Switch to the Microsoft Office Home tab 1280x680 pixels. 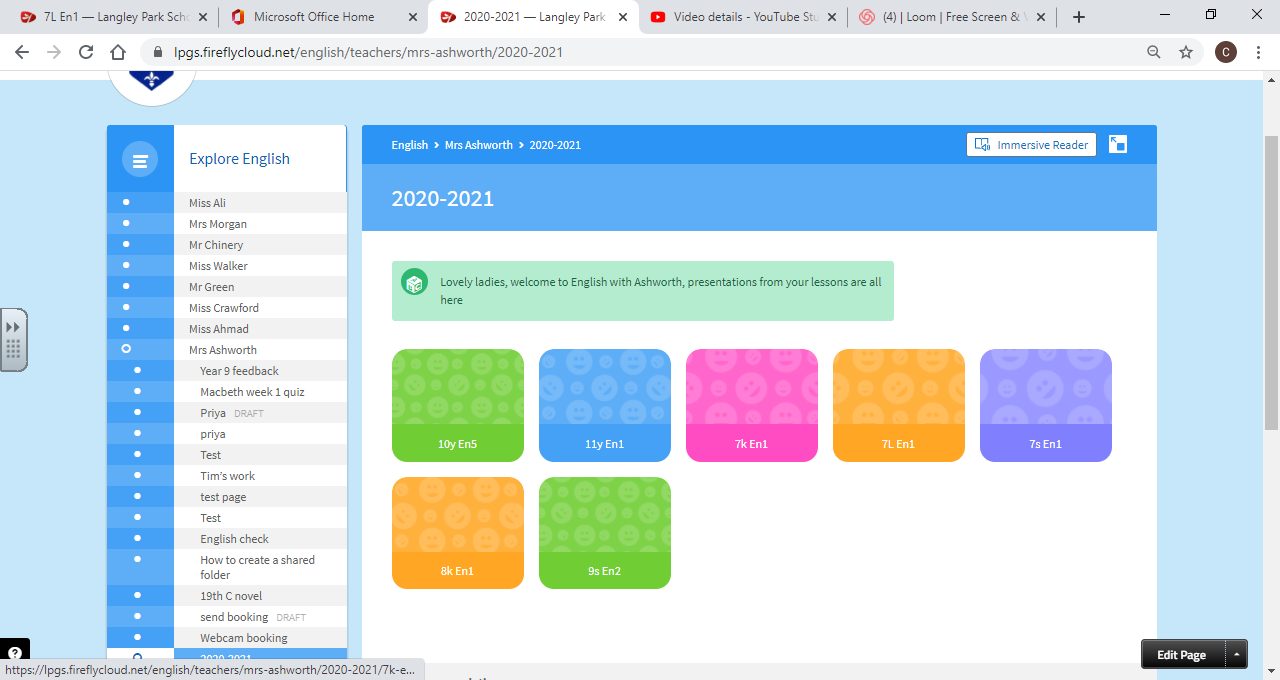313,17
